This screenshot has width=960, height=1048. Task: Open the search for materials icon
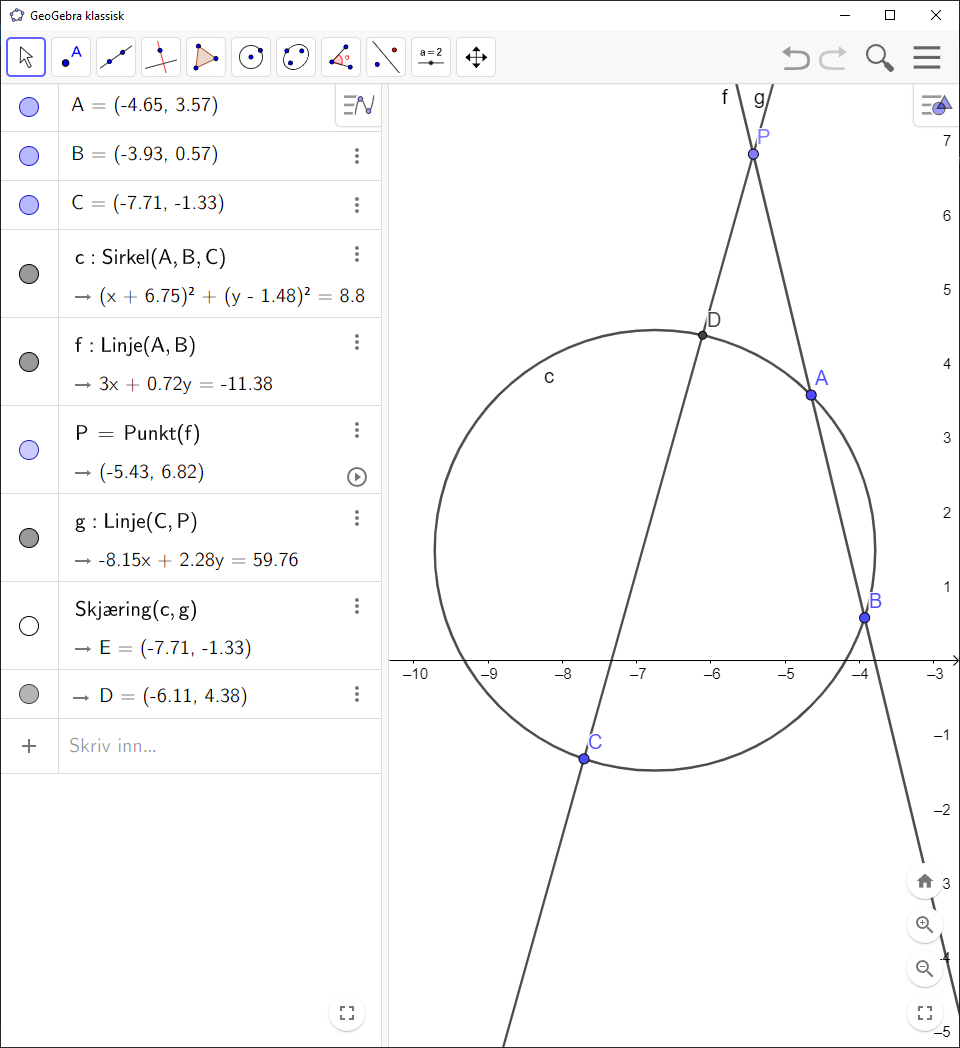(879, 58)
